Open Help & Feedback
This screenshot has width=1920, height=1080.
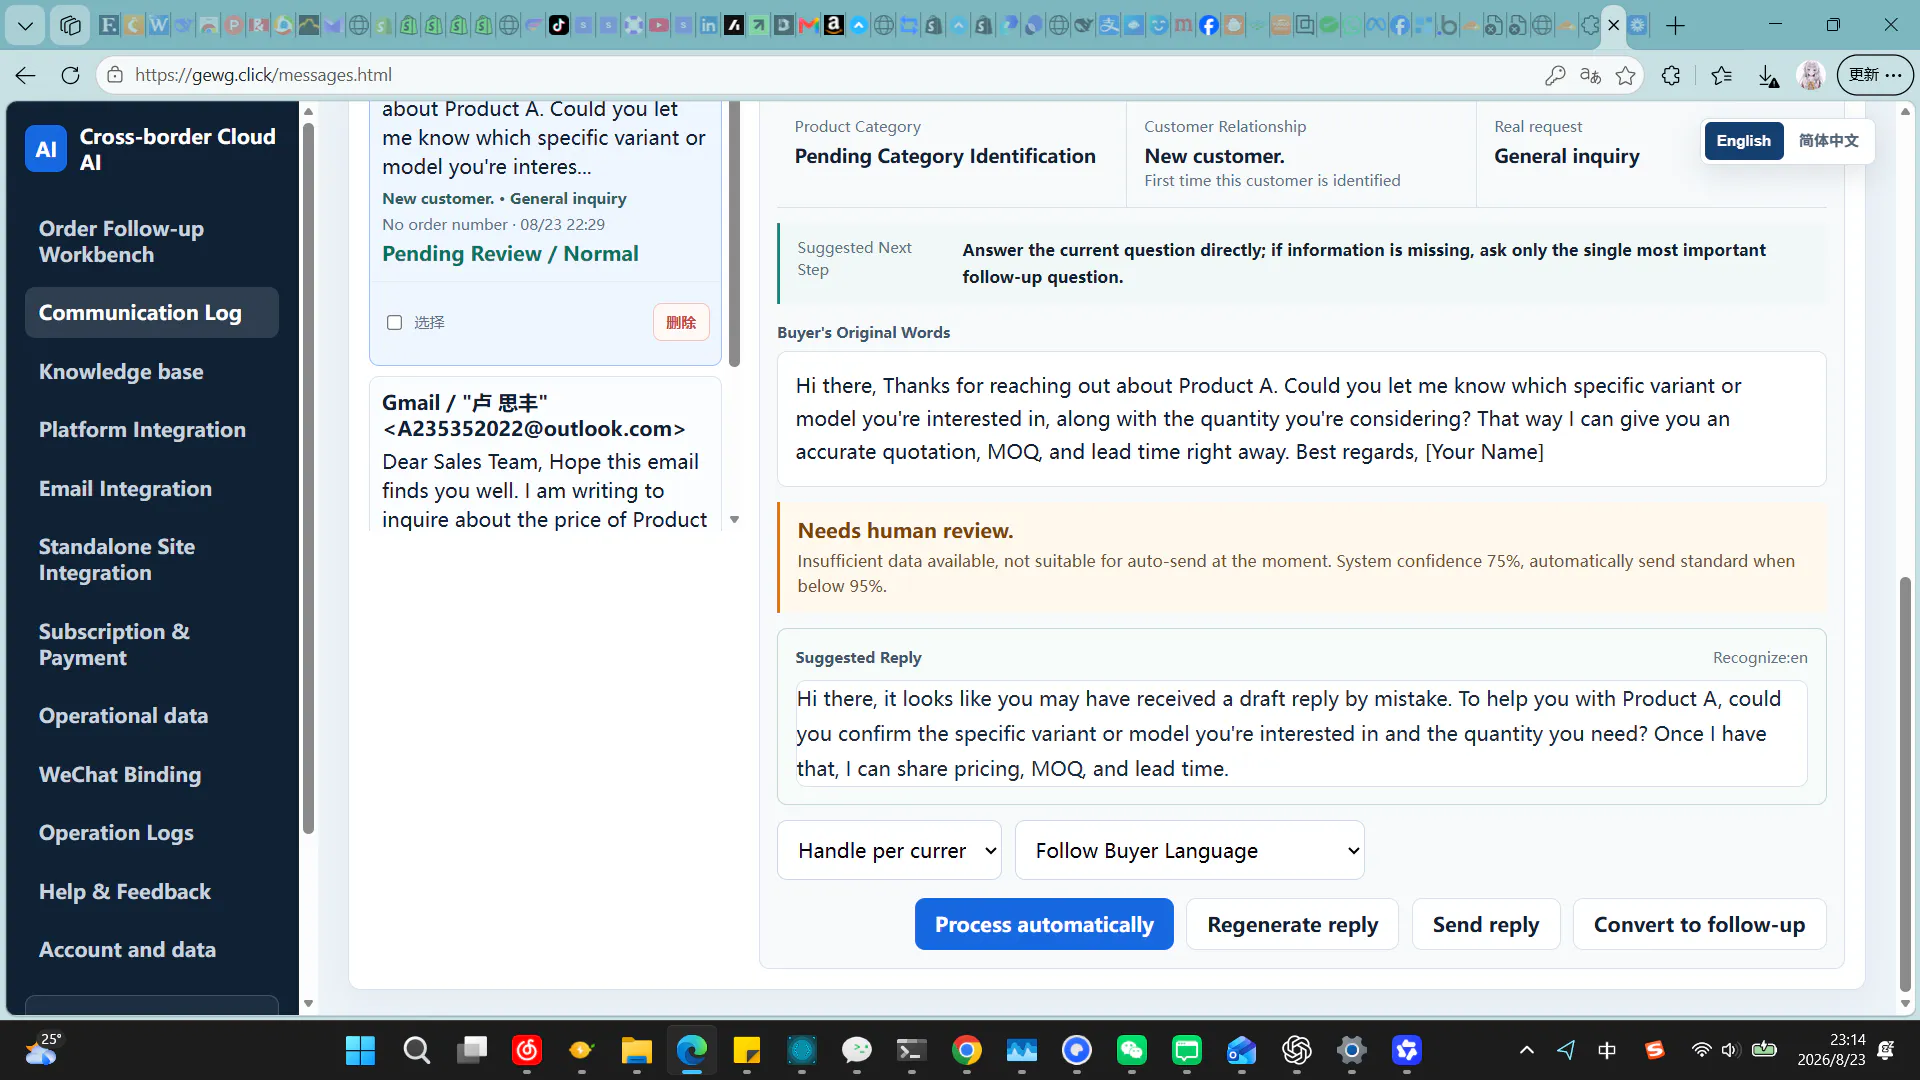152,891
